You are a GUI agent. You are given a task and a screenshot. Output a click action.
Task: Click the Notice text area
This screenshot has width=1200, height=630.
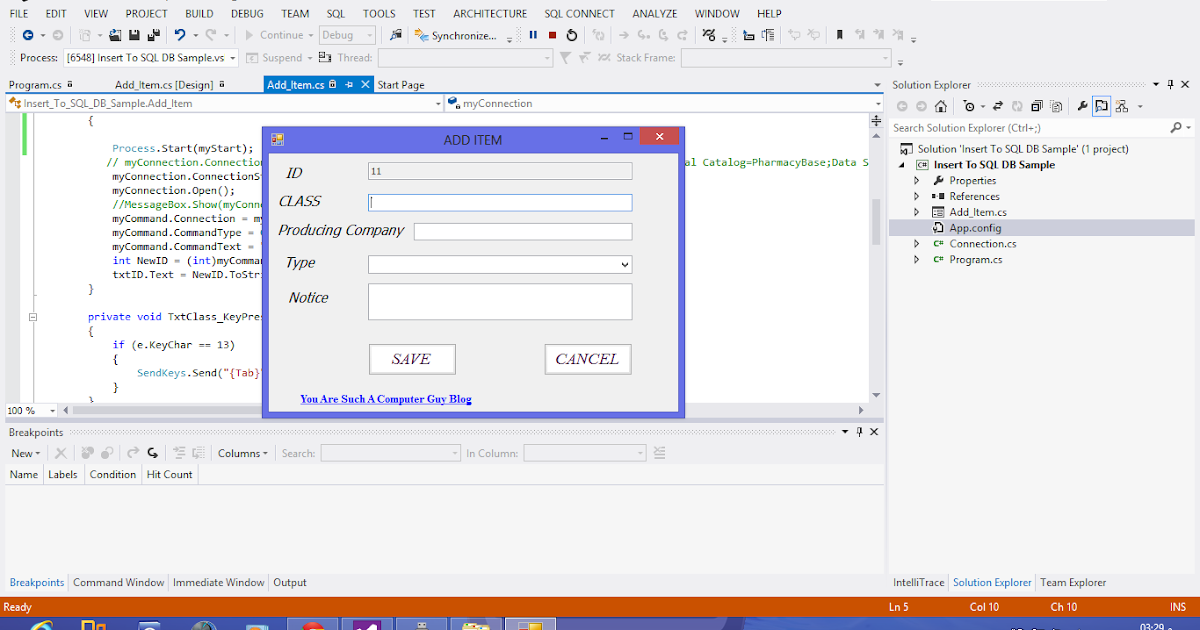500,302
